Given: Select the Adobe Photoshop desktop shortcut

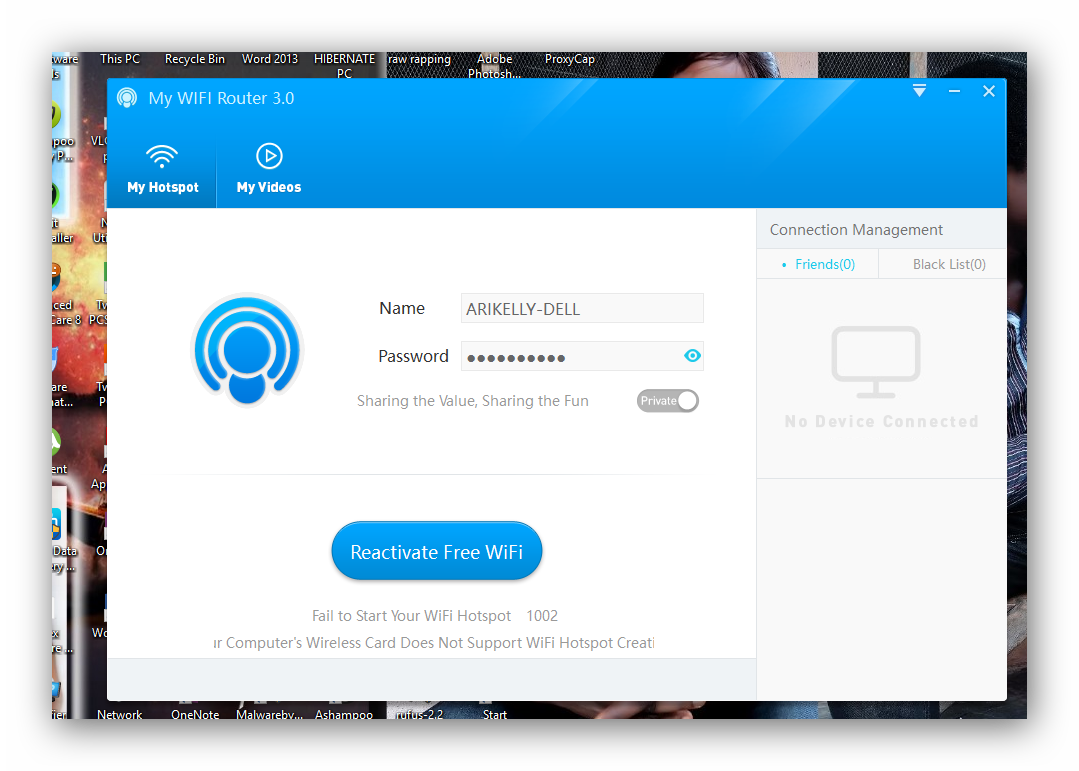Looking at the screenshot, I should point(494,66).
